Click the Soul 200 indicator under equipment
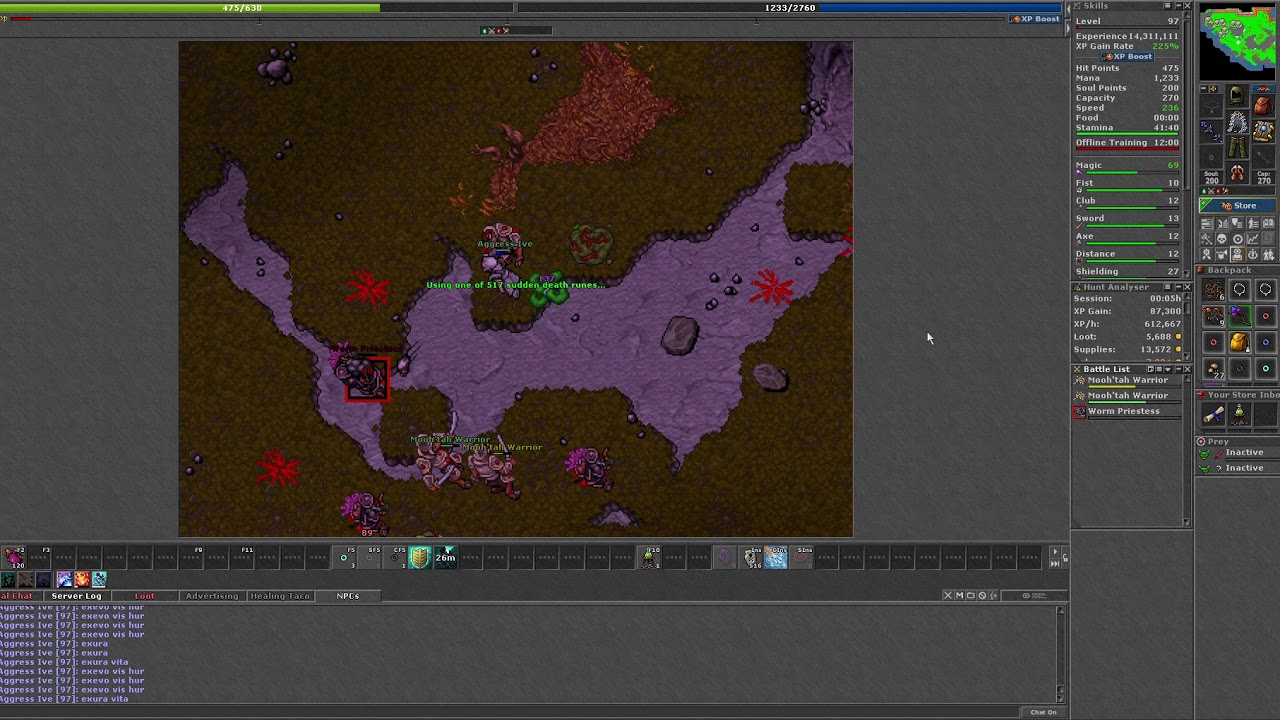Image resolution: width=1280 pixels, height=720 pixels. pyautogui.click(x=1212, y=177)
